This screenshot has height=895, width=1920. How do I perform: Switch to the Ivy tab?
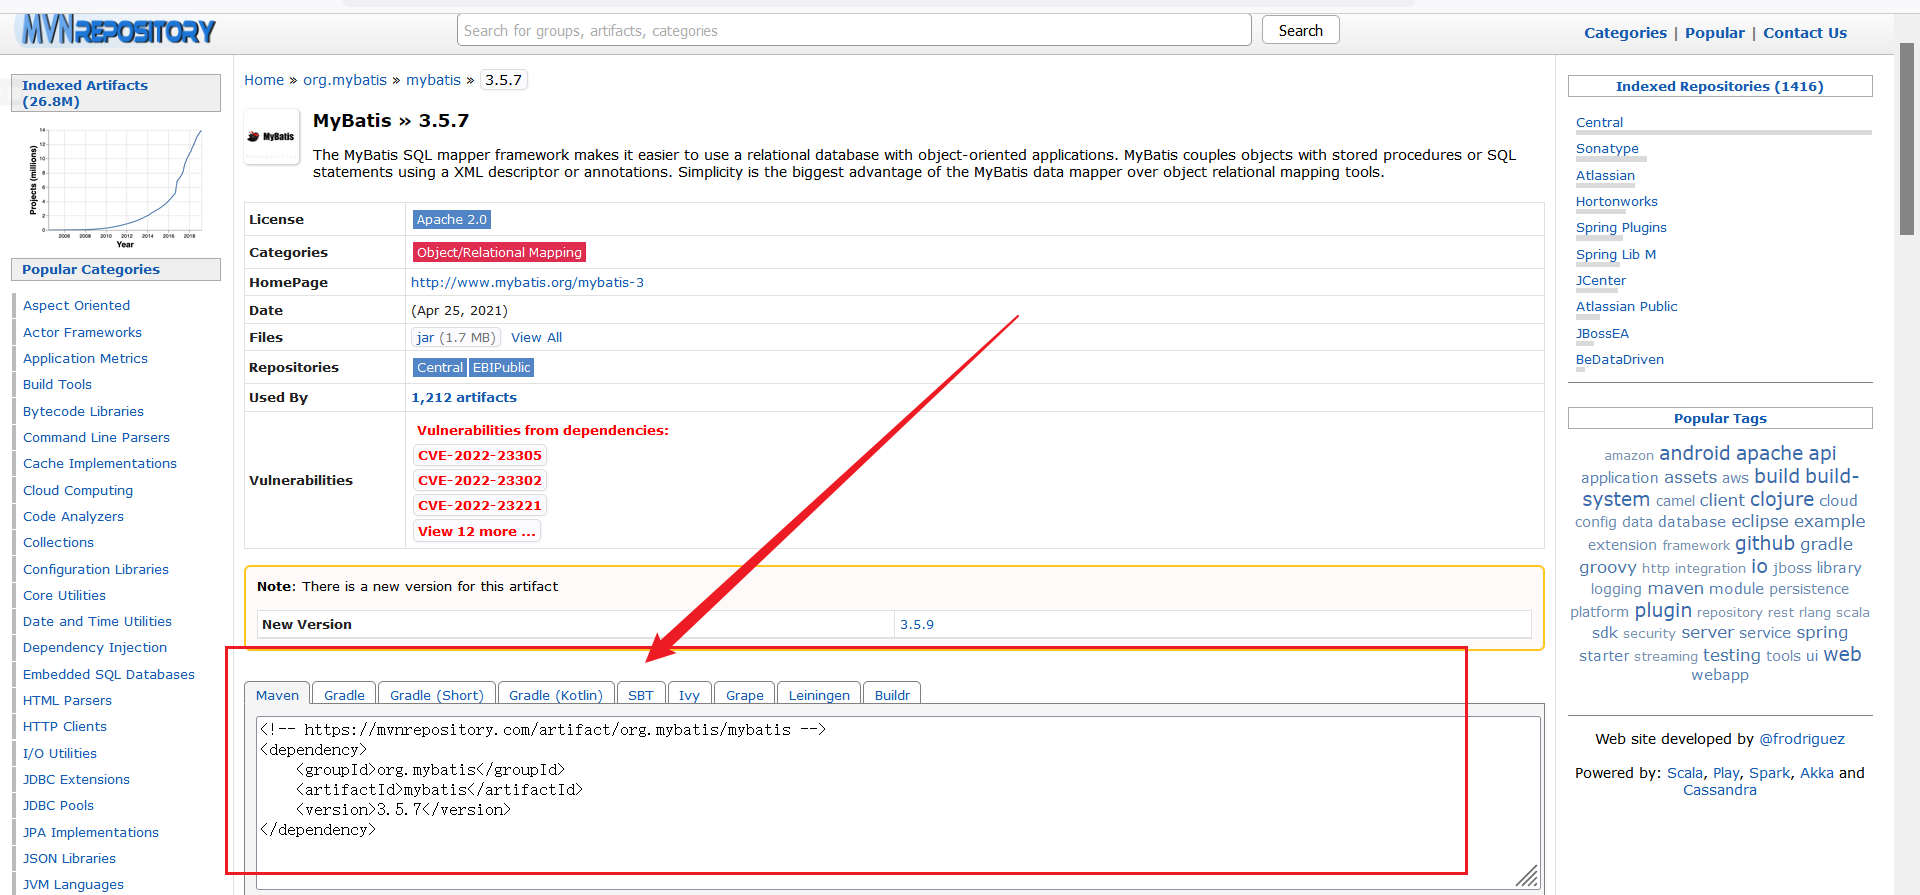pos(689,695)
